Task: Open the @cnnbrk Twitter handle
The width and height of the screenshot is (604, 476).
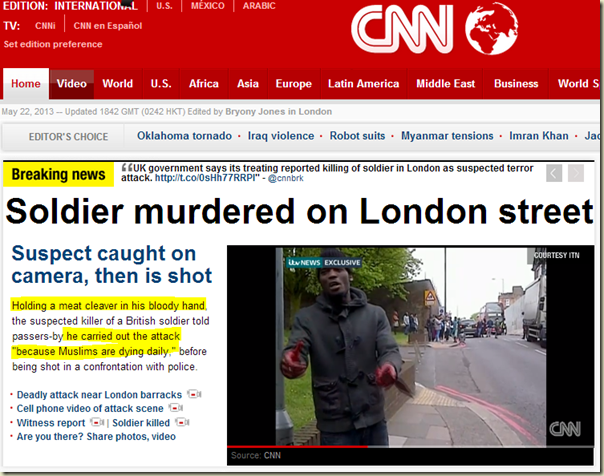Action: click(285, 178)
